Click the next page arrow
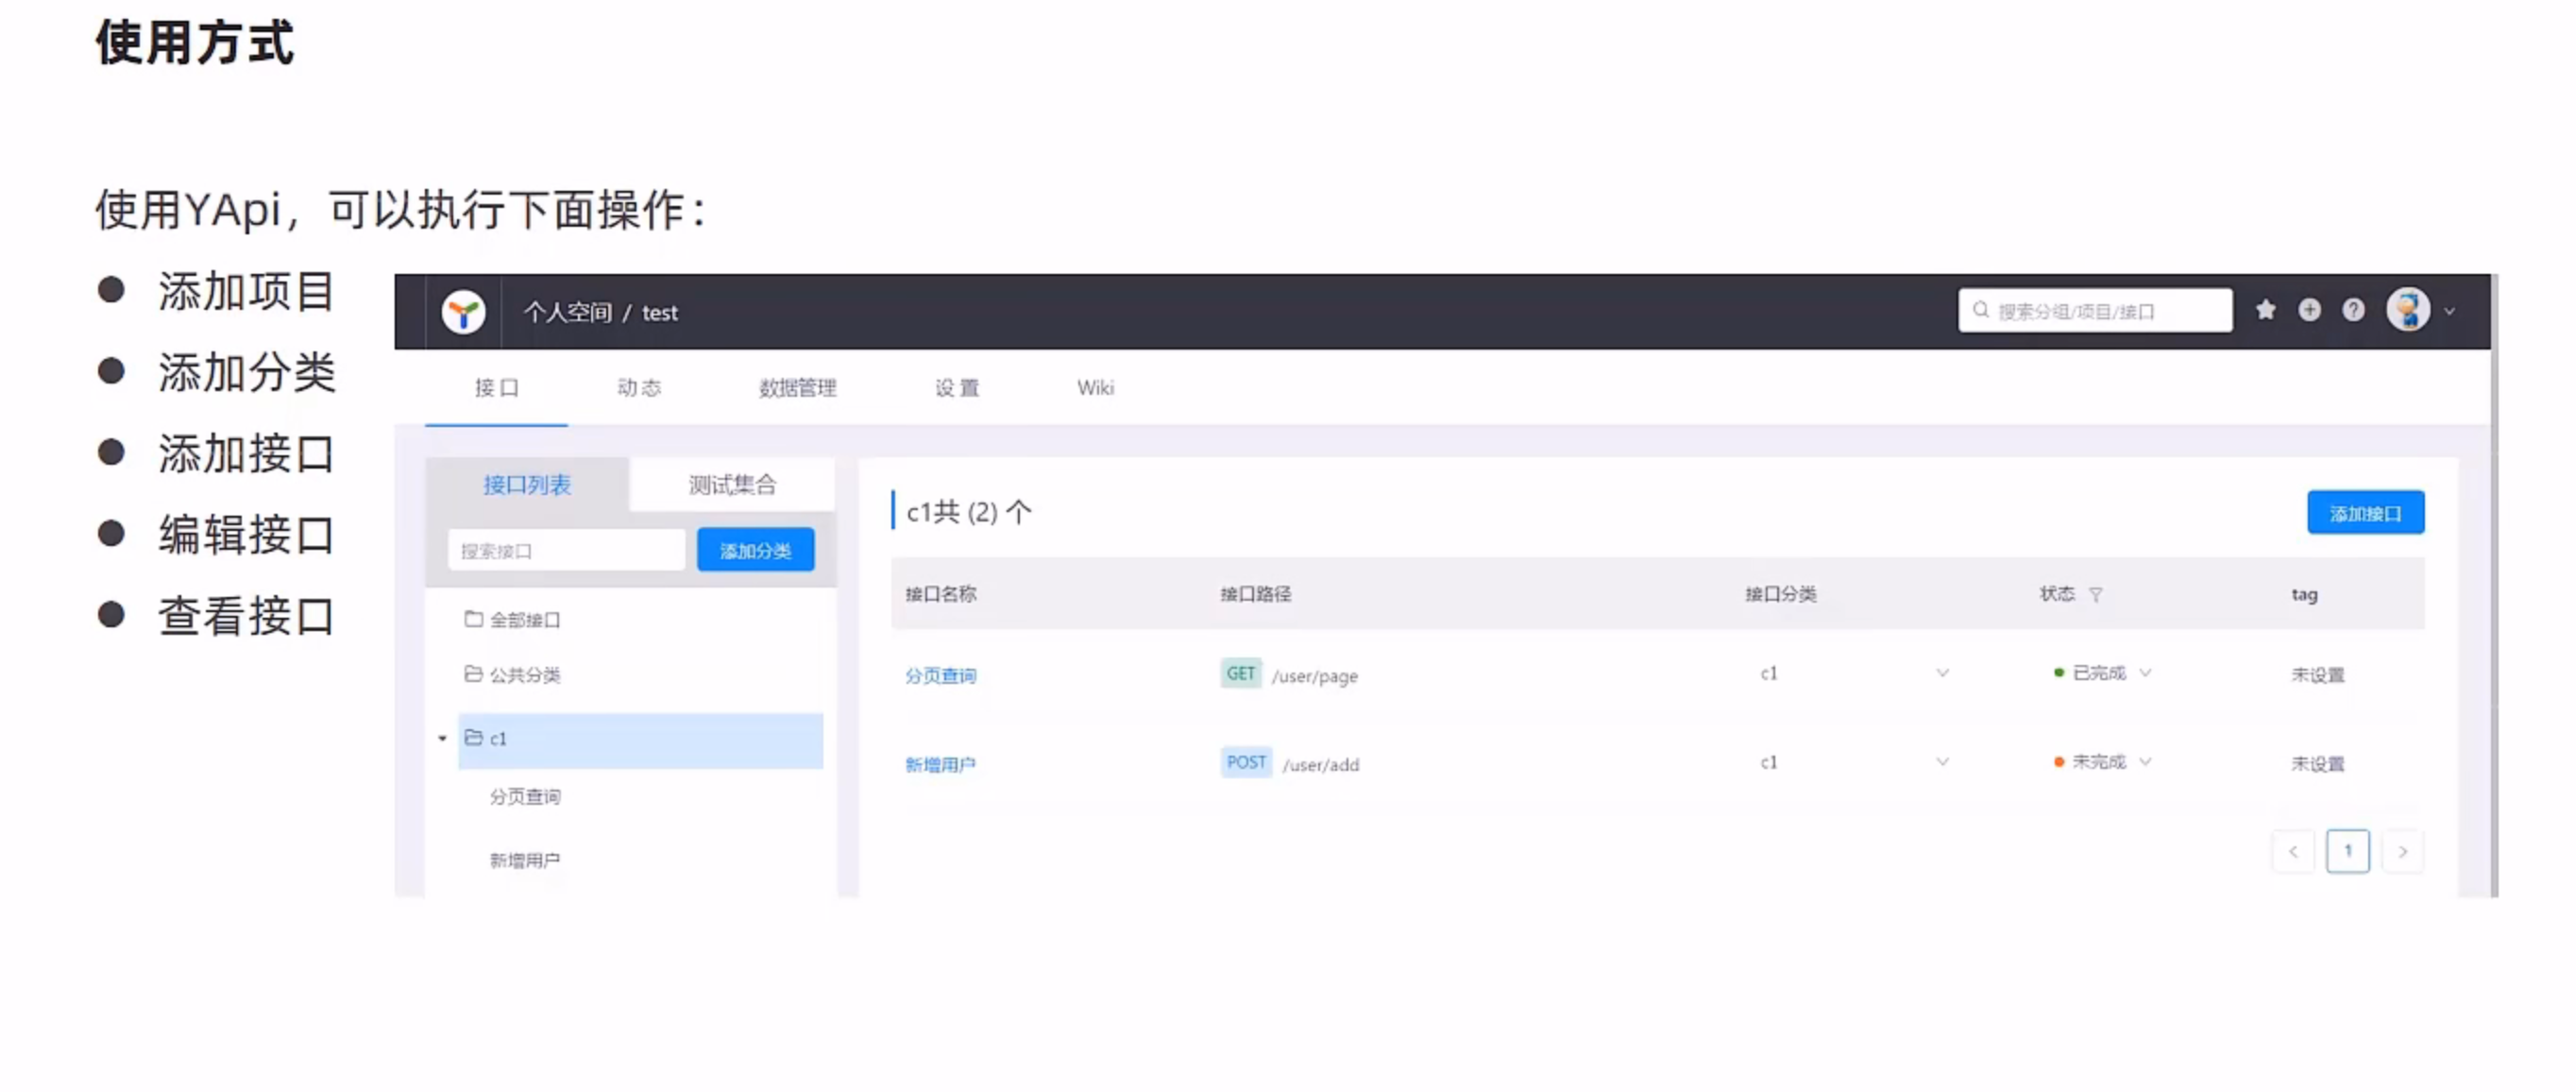Viewport: 2576px width, 1092px height. click(2402, 852)
